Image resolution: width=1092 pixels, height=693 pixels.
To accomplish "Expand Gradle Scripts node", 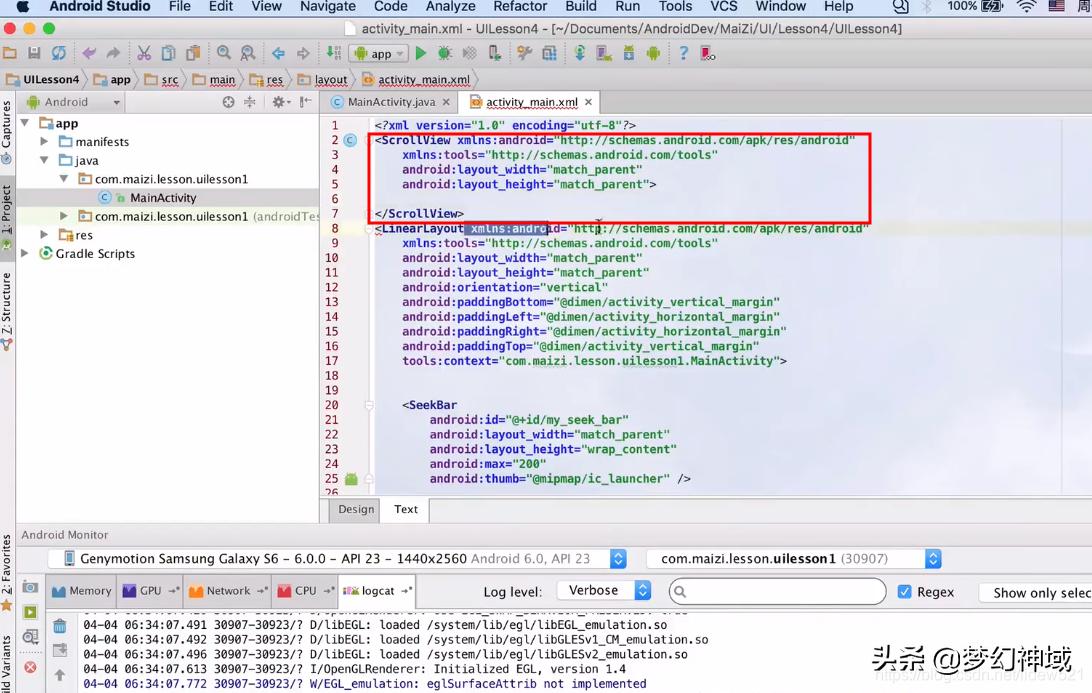I will [x=25, y=254].
